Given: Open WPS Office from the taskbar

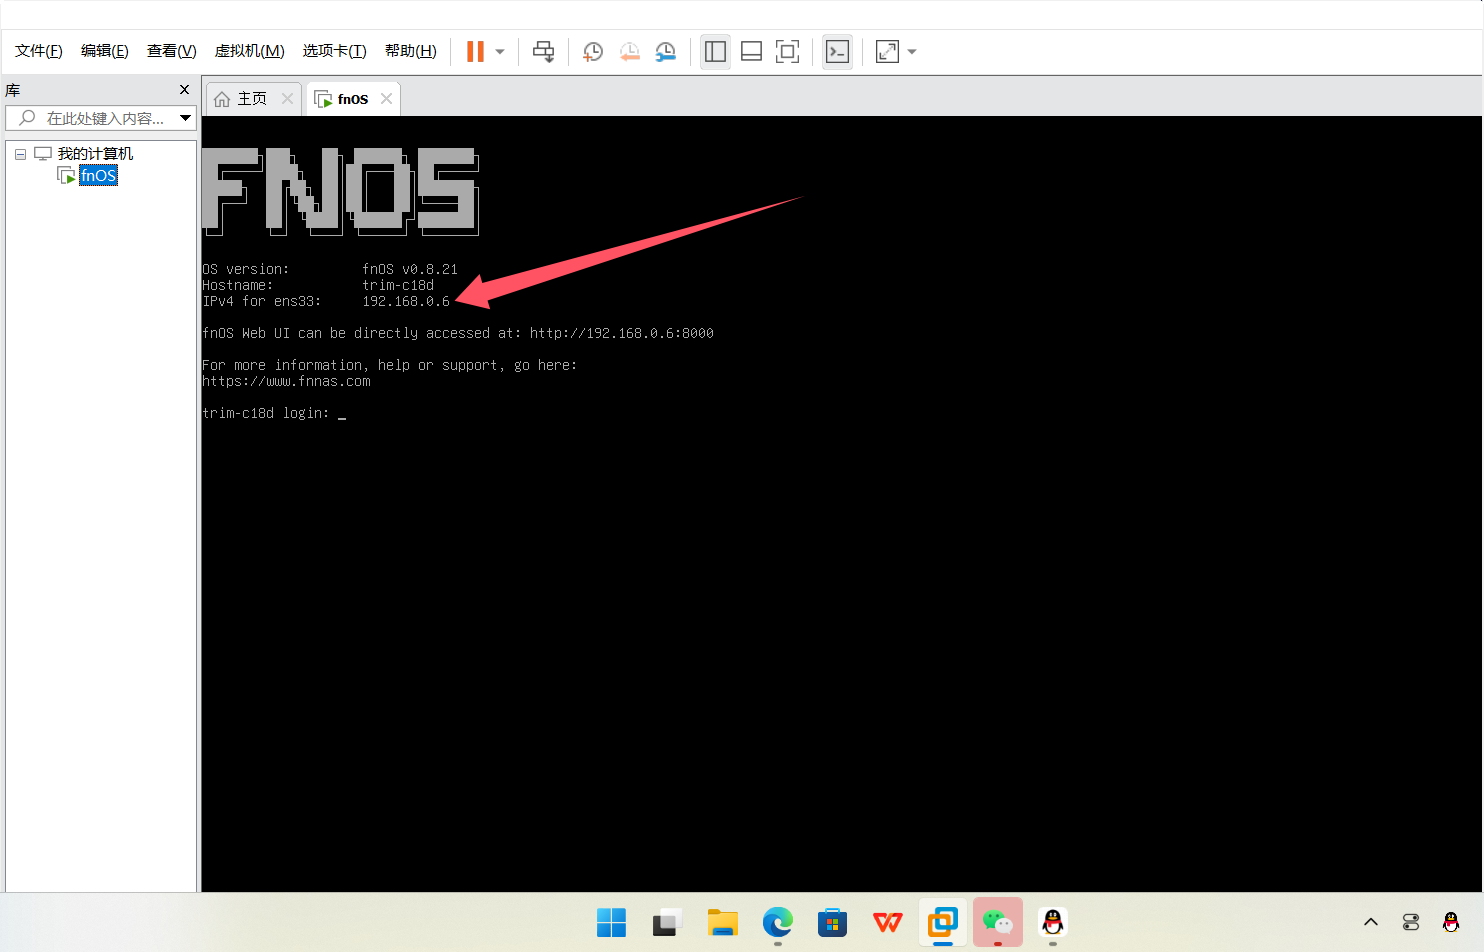Looking at the screenshot, I should pos(888,922).
